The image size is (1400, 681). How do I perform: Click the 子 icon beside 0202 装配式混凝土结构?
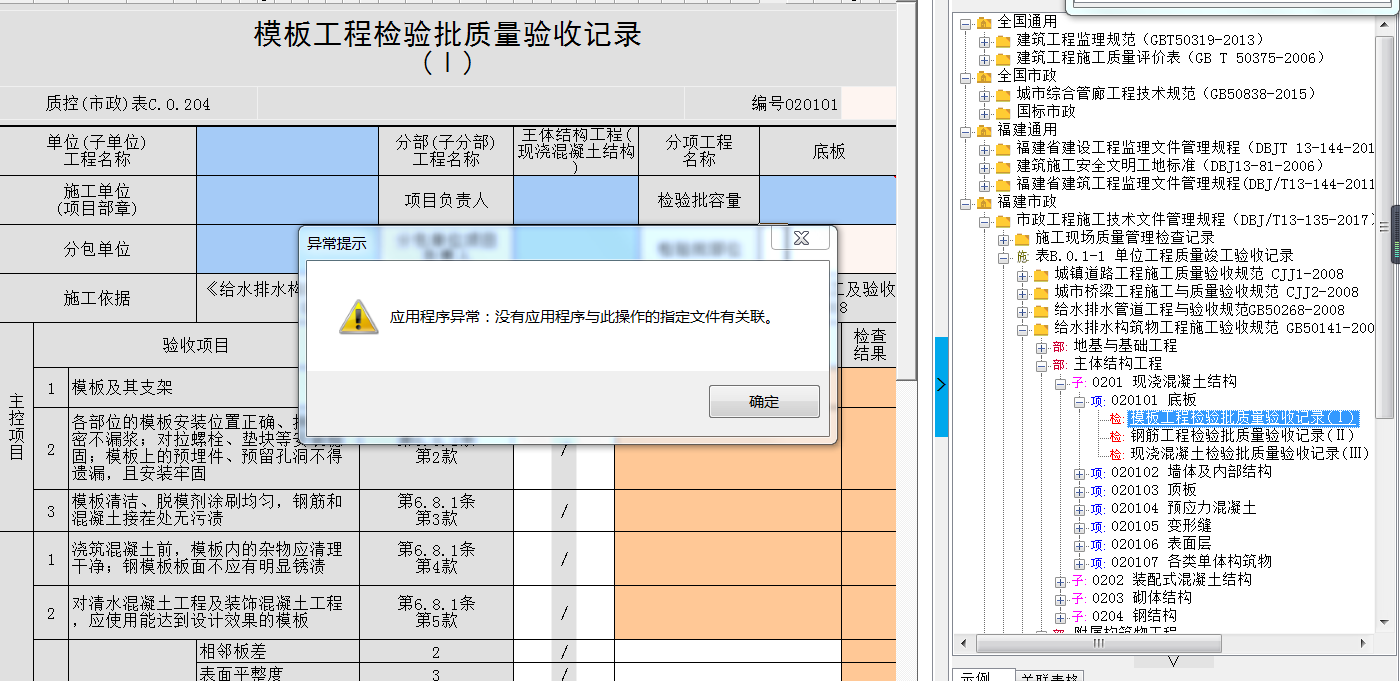(x=1078, y=580)
